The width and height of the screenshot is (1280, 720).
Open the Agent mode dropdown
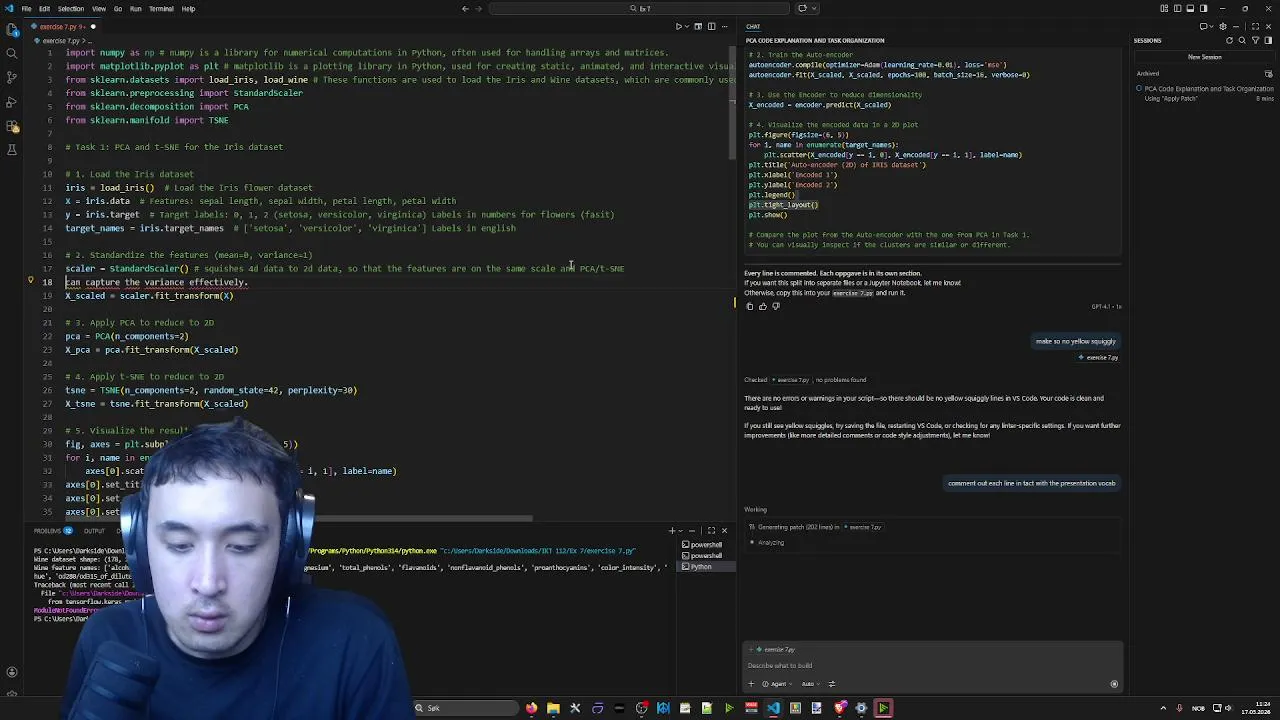pos(779,684)
